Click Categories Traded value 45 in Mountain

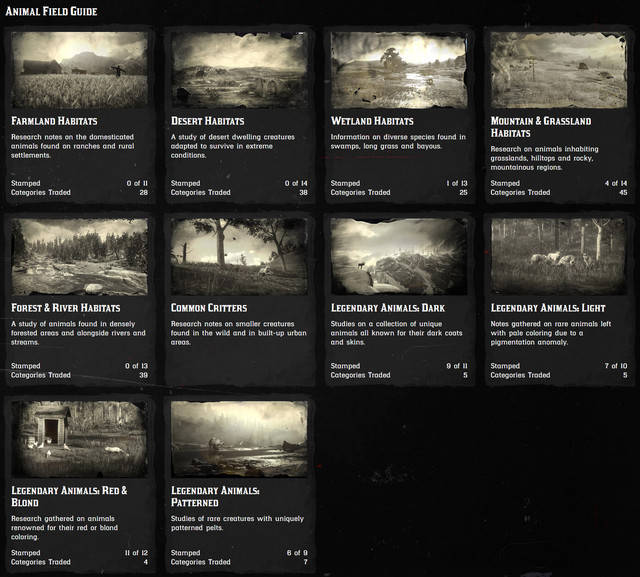click(623, 192)
